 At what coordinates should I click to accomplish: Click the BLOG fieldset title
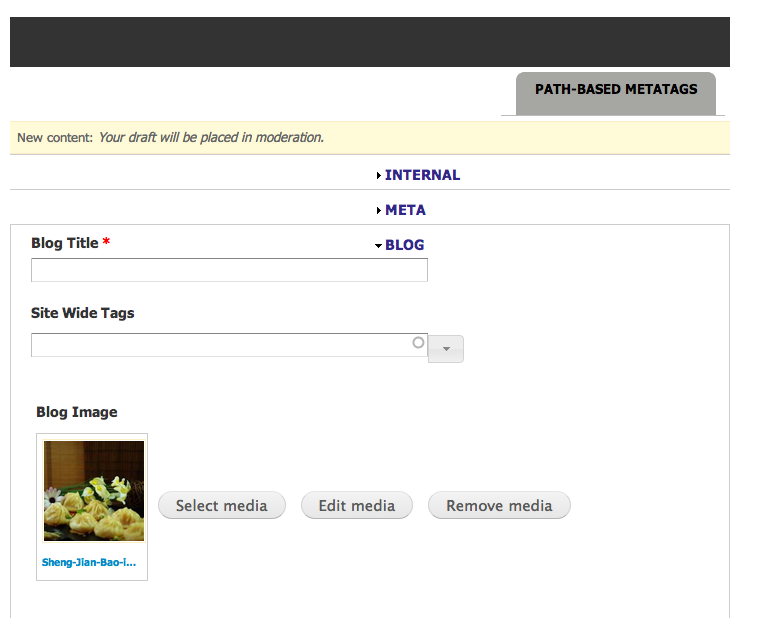(x=404, y=245)
